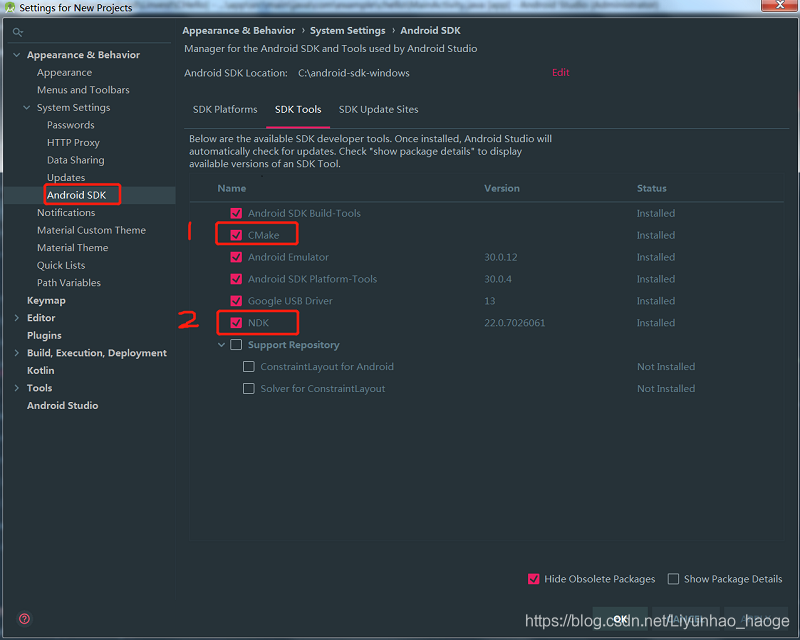The width and height of the screenshot is (800, 640).
Task: Close the Settings for New Projects window
Action: tap(779, 5)
